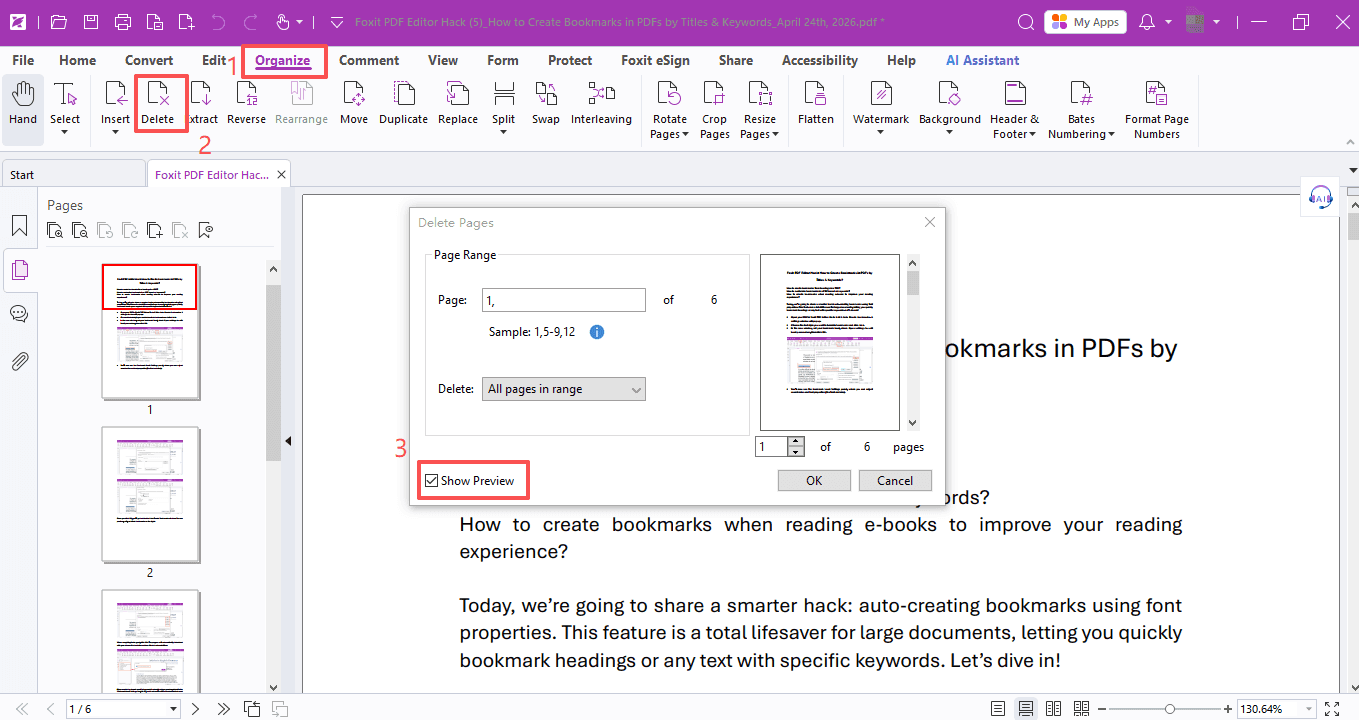1359x720 pixels.
Task: Click the zoom out minus button
Action: pyautogui.click(x=1104, y=709)
